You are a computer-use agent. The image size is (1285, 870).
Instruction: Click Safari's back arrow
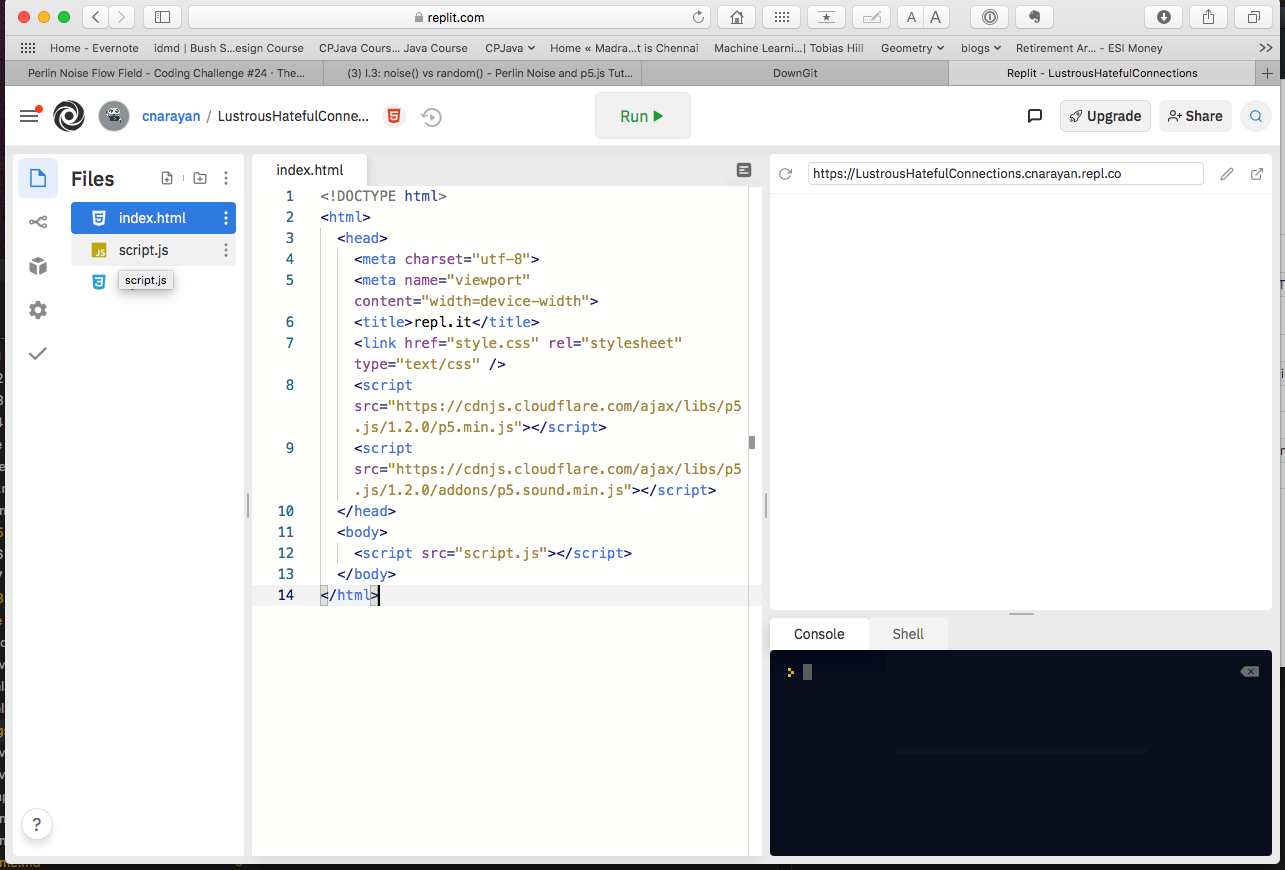click(x=95, y=17)
